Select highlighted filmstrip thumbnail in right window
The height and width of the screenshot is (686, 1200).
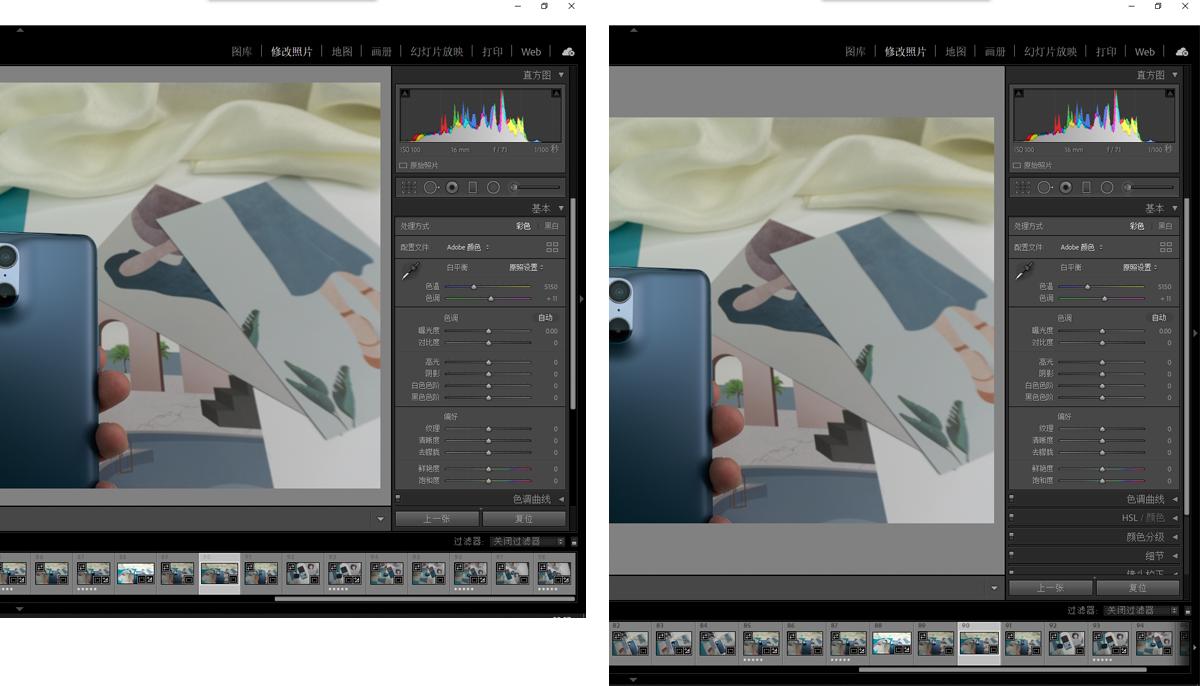[978, 643]
